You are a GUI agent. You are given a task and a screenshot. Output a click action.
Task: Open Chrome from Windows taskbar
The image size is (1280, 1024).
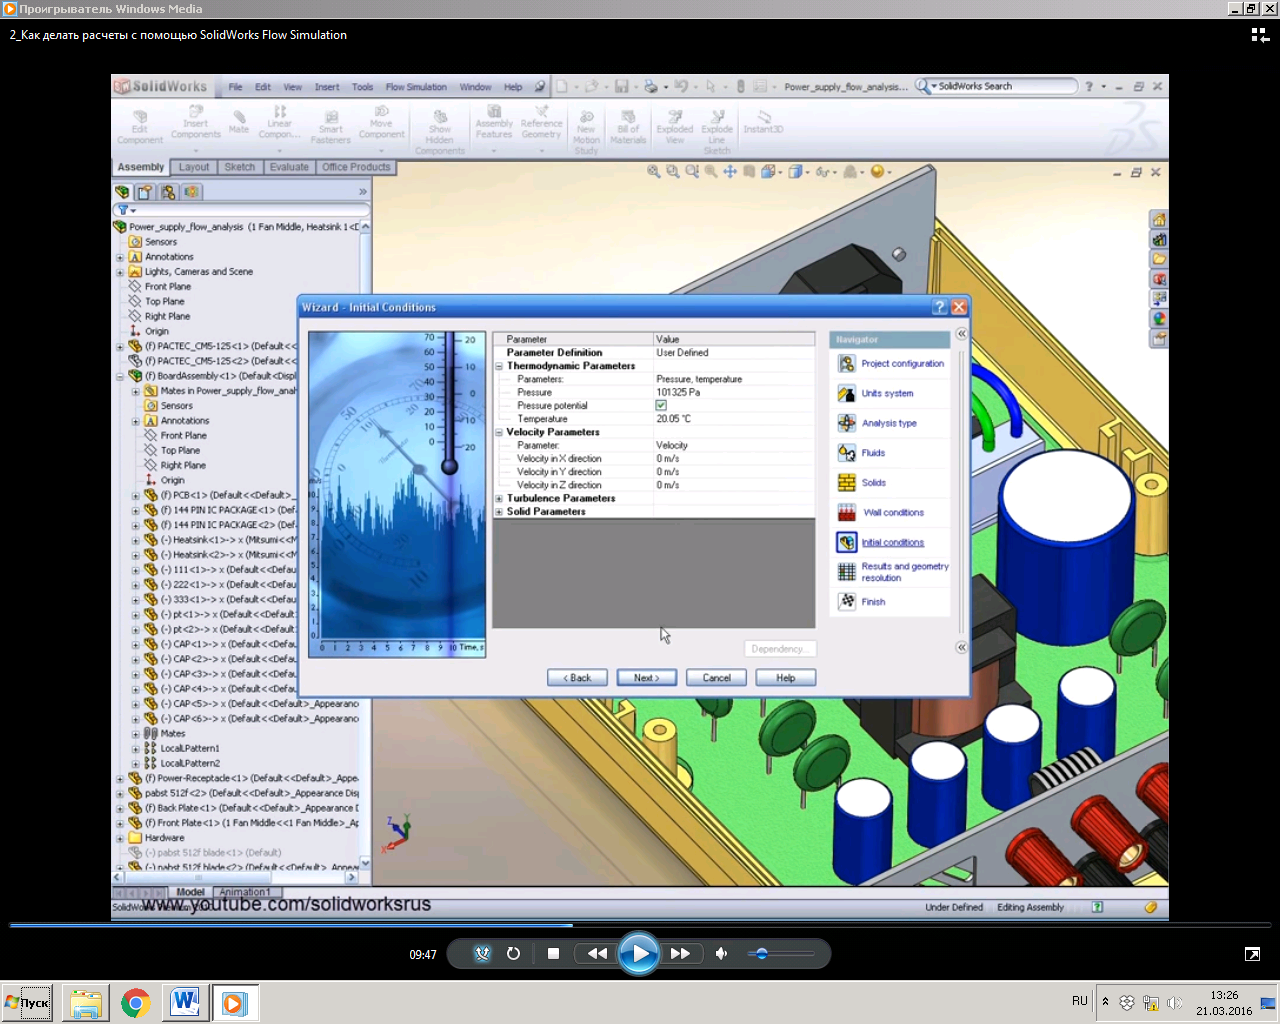tap(136, 1002)
